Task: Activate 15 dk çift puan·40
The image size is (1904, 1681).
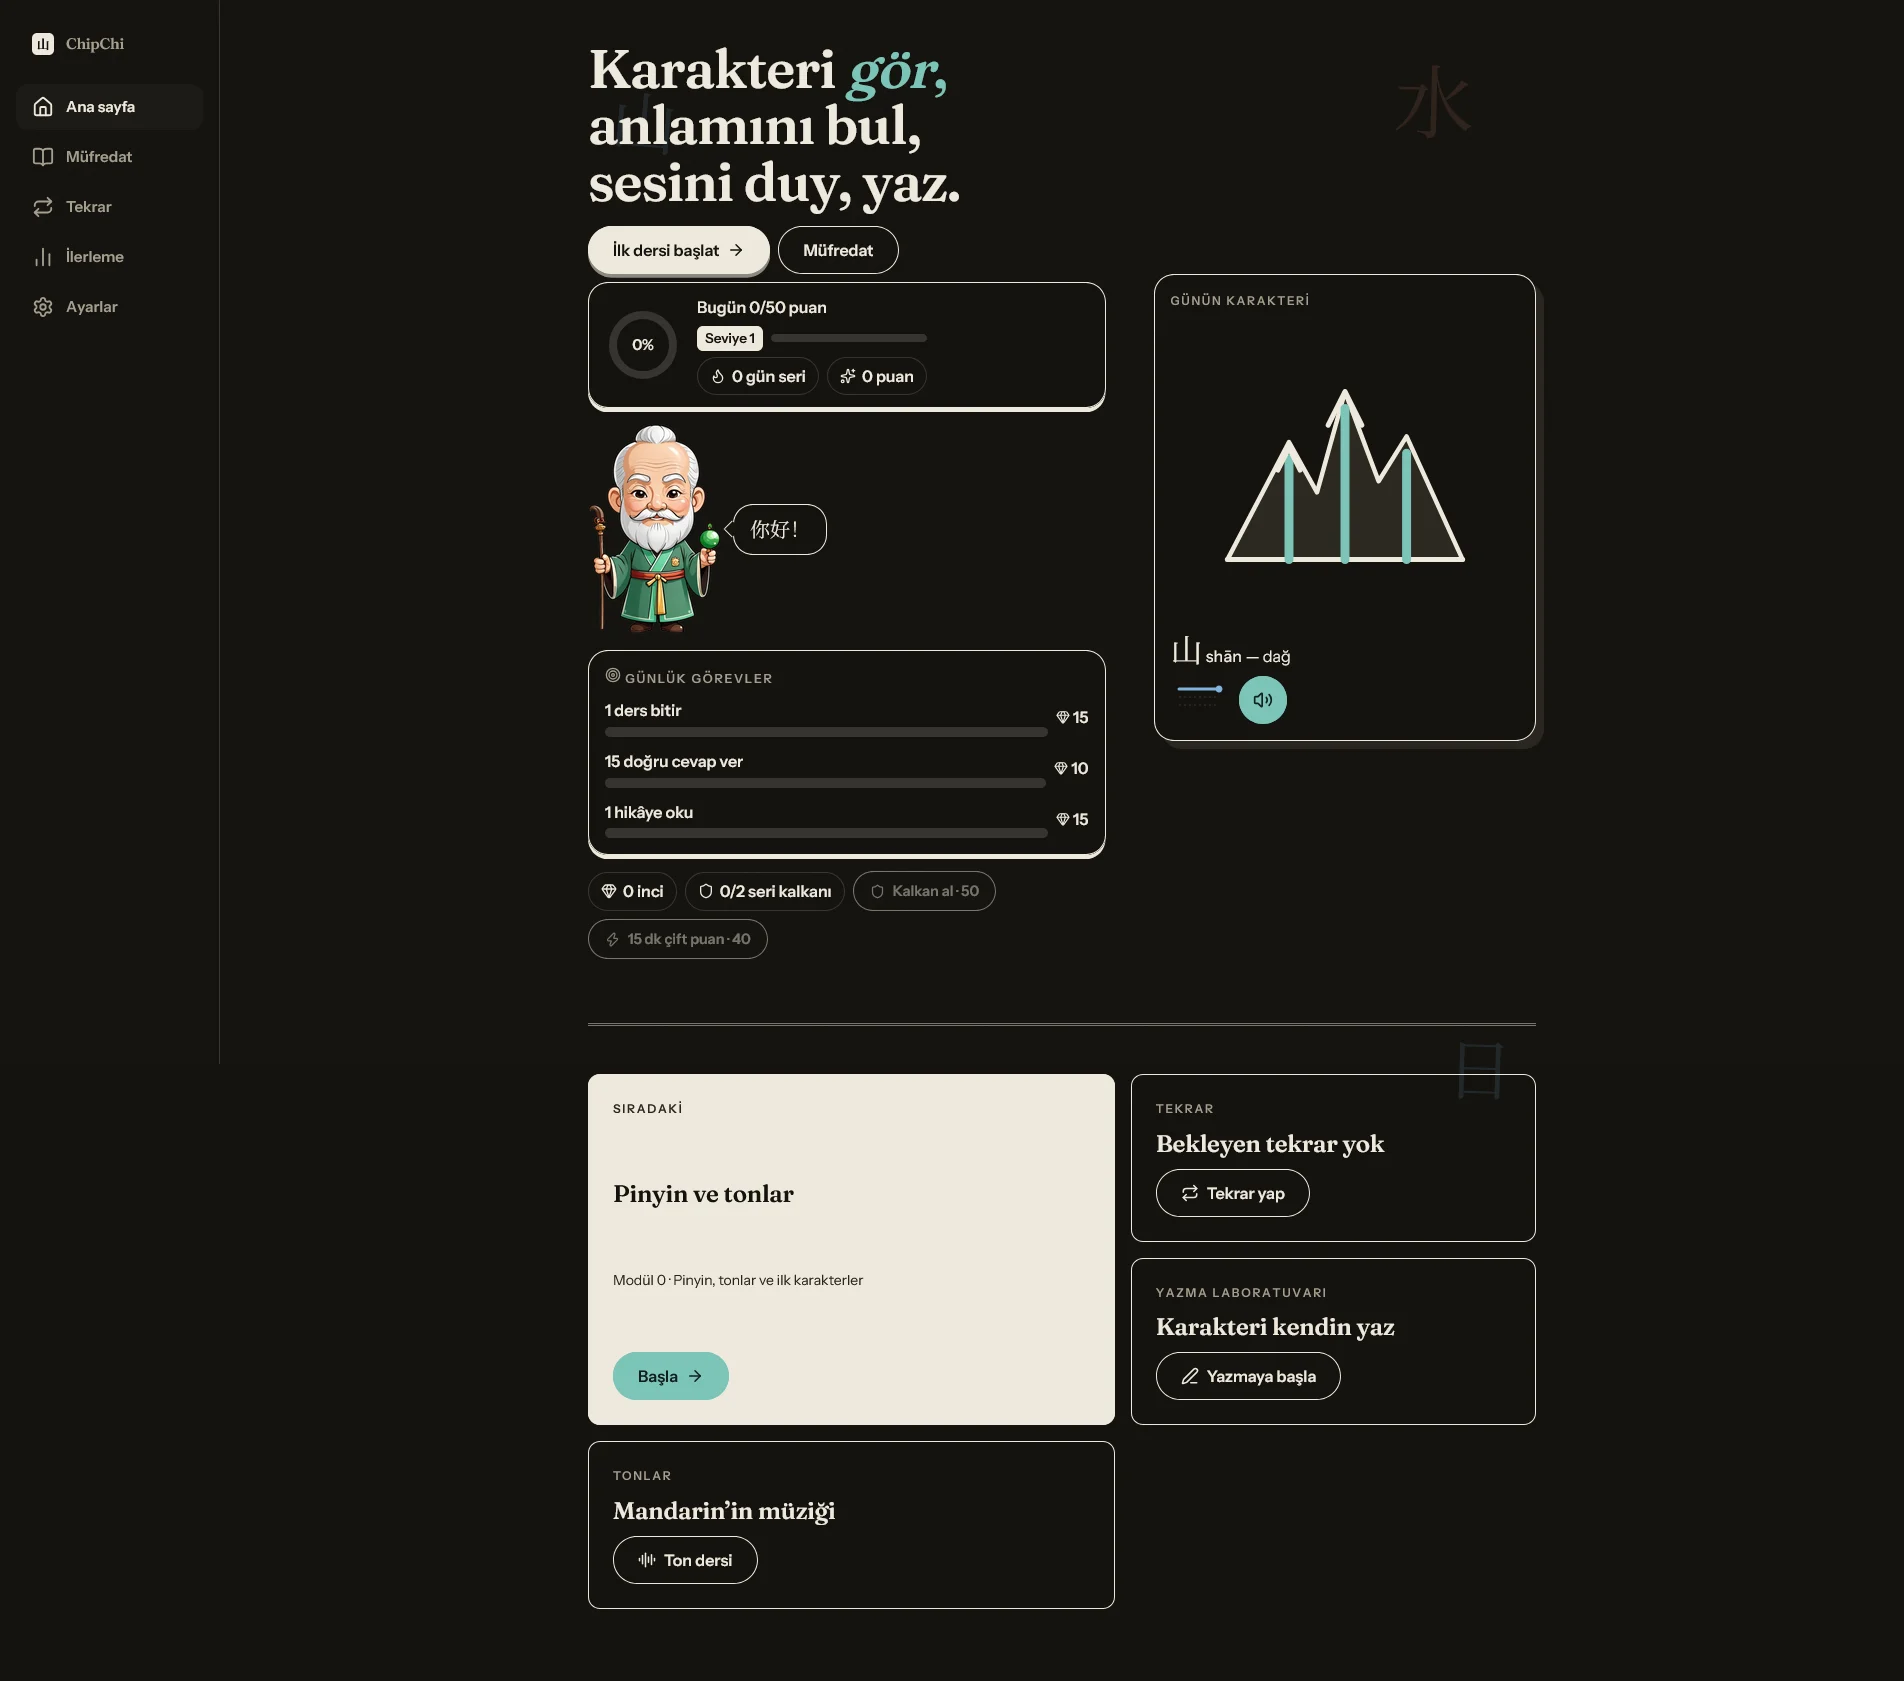Action: (x=678, y=939)
